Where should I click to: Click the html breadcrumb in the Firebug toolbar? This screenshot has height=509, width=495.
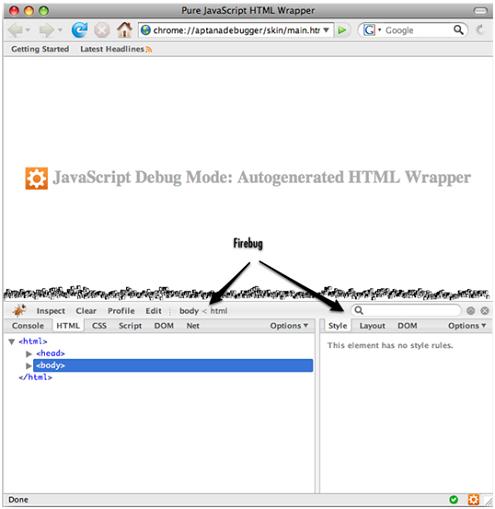[x=219, y=311]
